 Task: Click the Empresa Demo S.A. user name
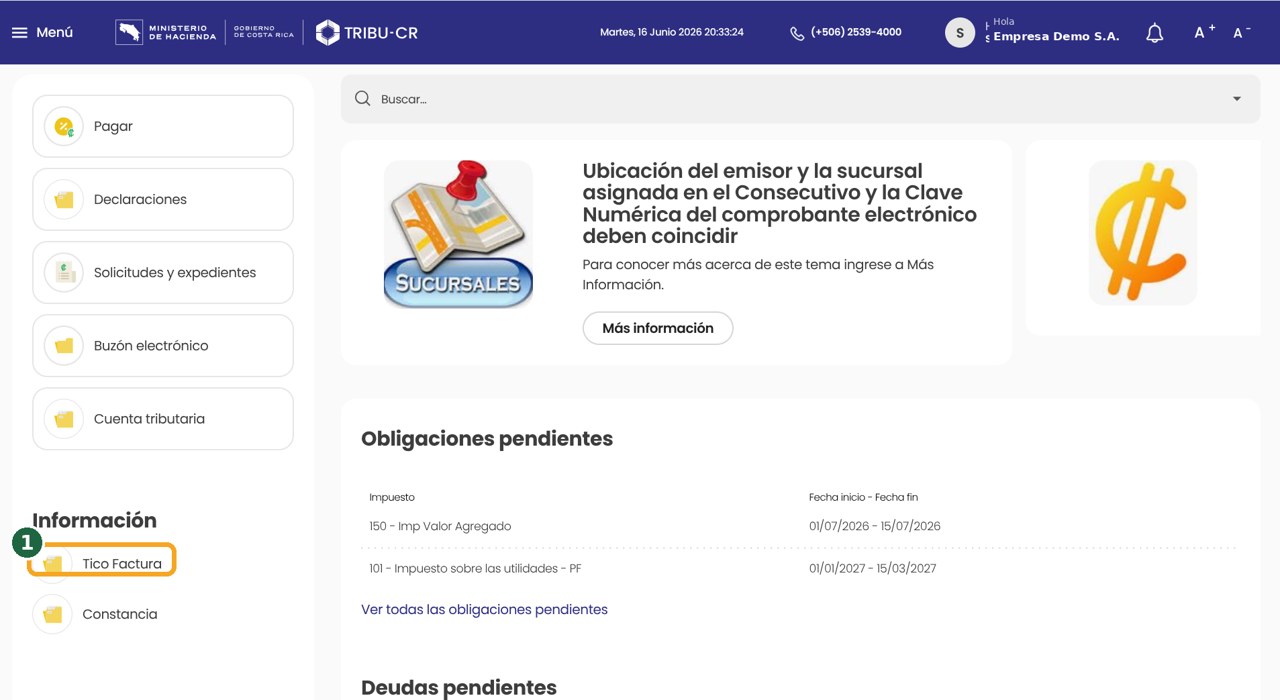click(1056, 37)
